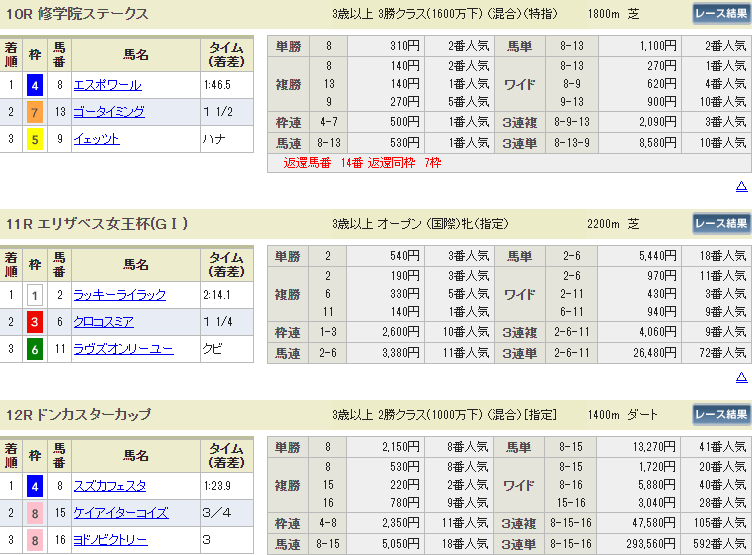Click 11R 3連単 popularity 72番人気
This screenshot has width=752, height=555.
(722, 354)
